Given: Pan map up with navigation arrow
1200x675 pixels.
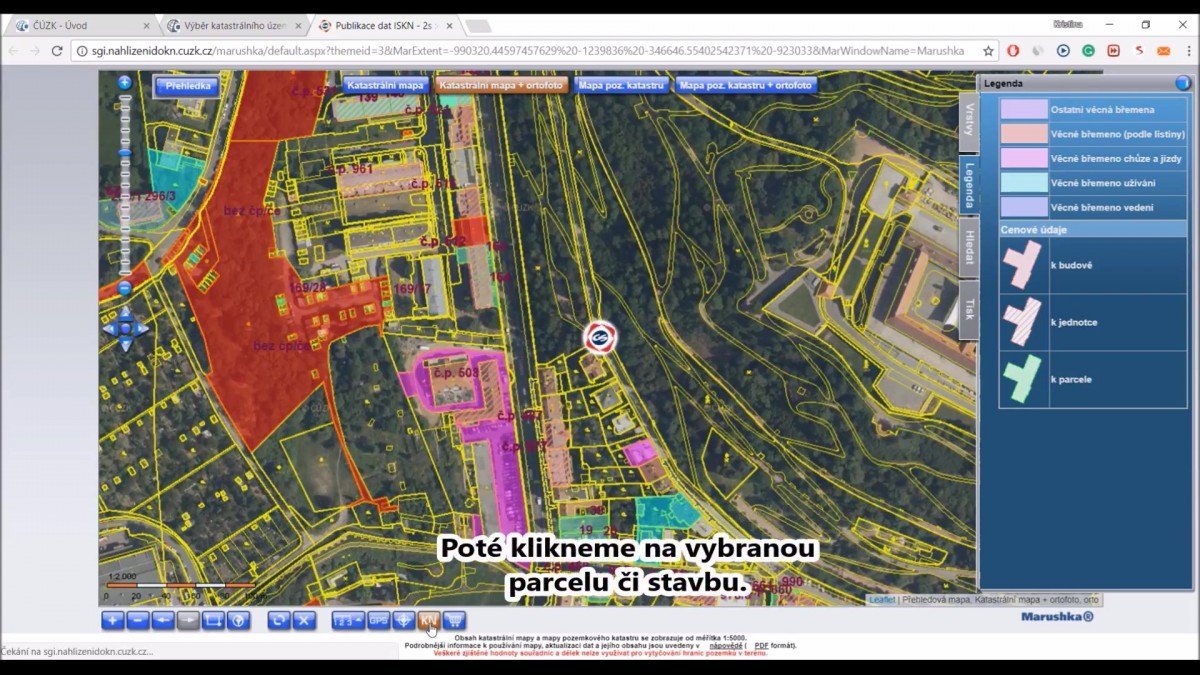Looking at the screenshot, I should pyautogui.click(x=126, y=313).
